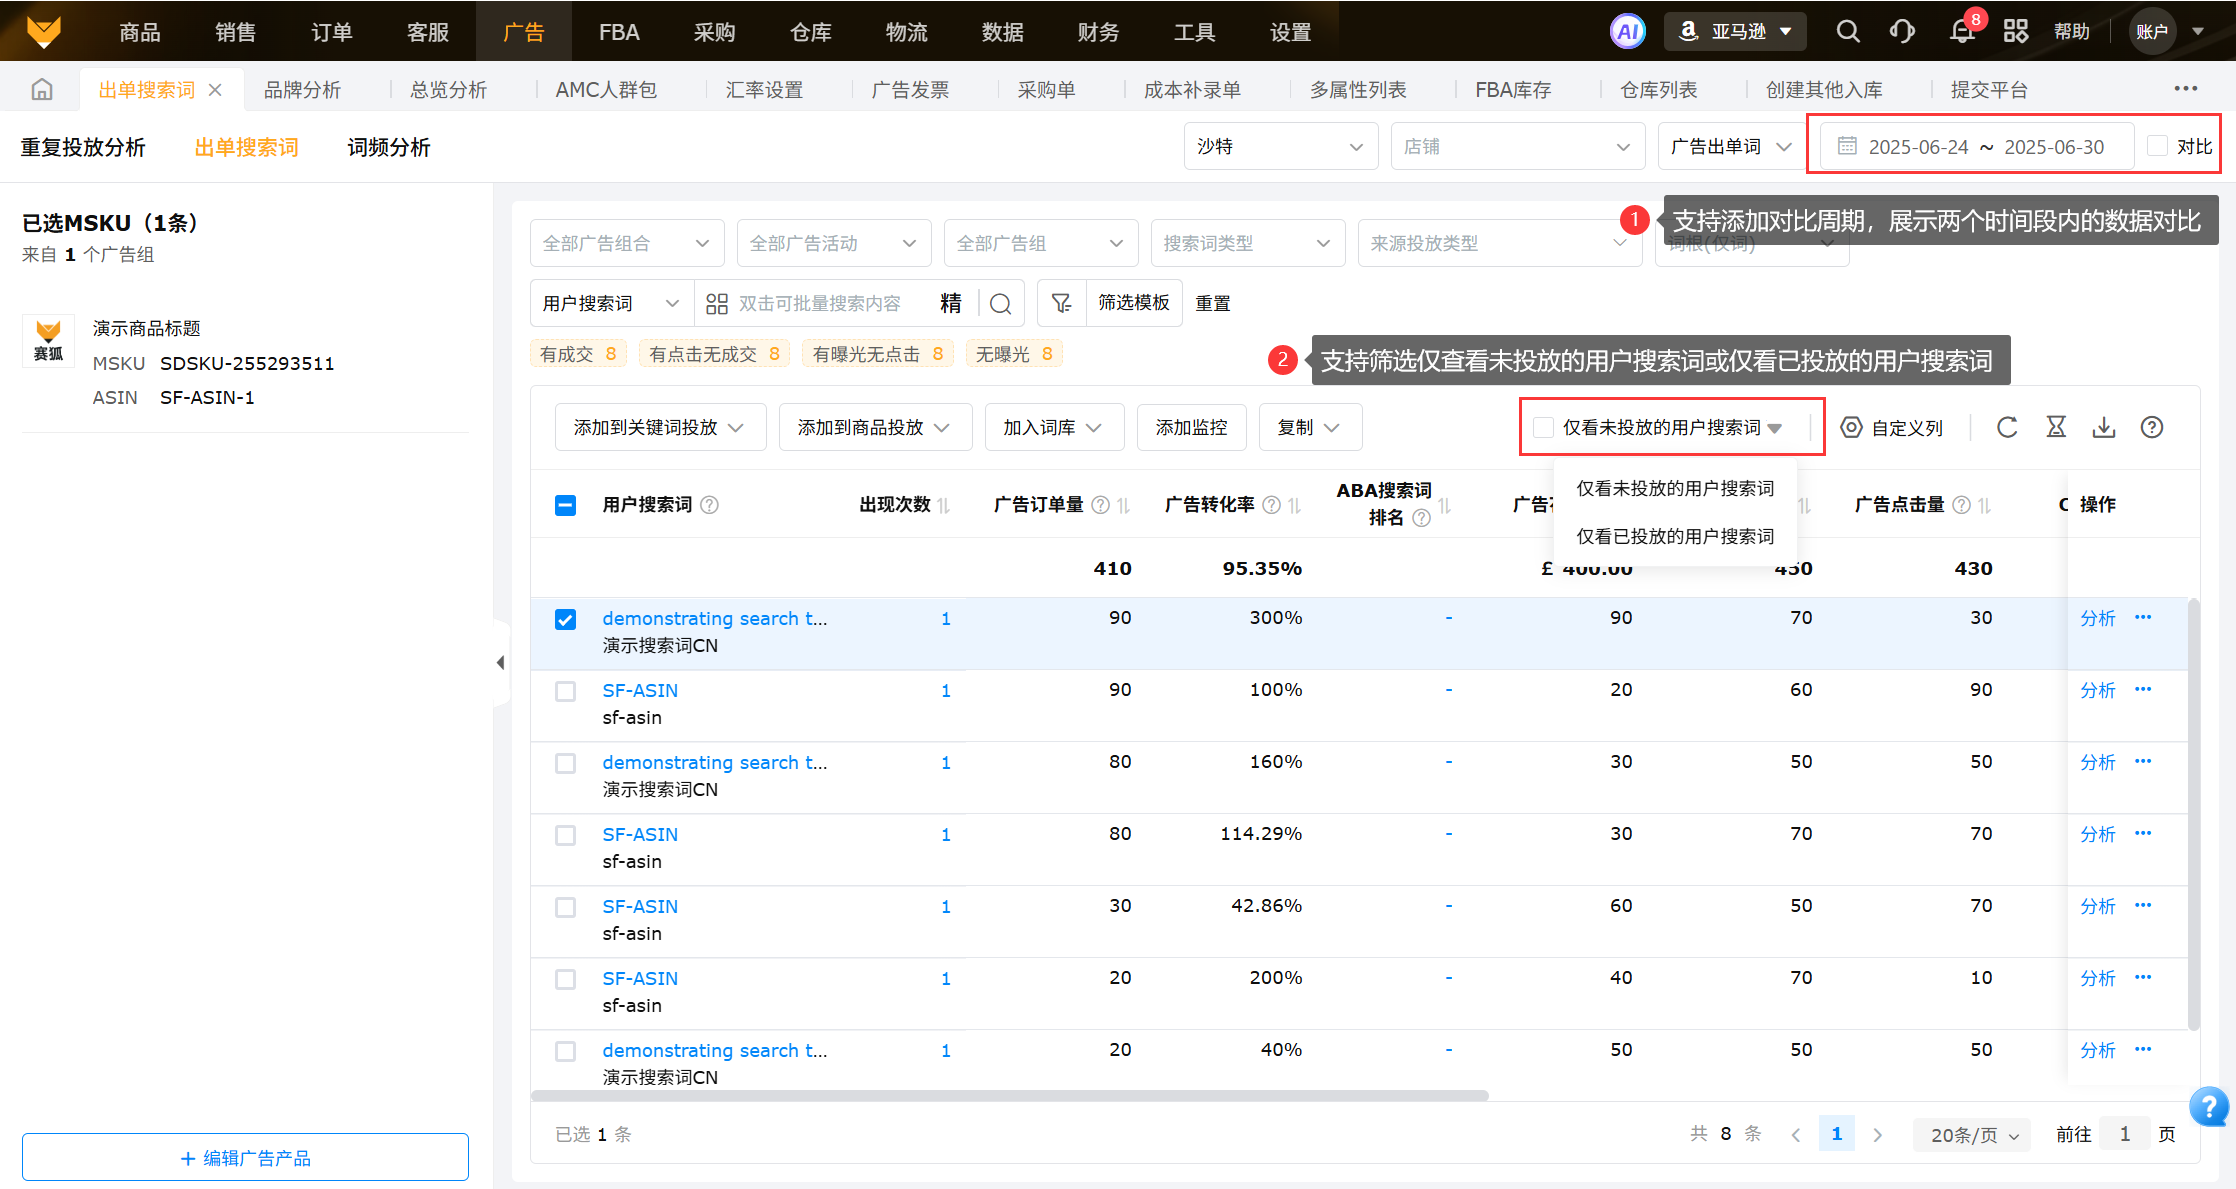Click the refresh table icon

[2007, 427]
